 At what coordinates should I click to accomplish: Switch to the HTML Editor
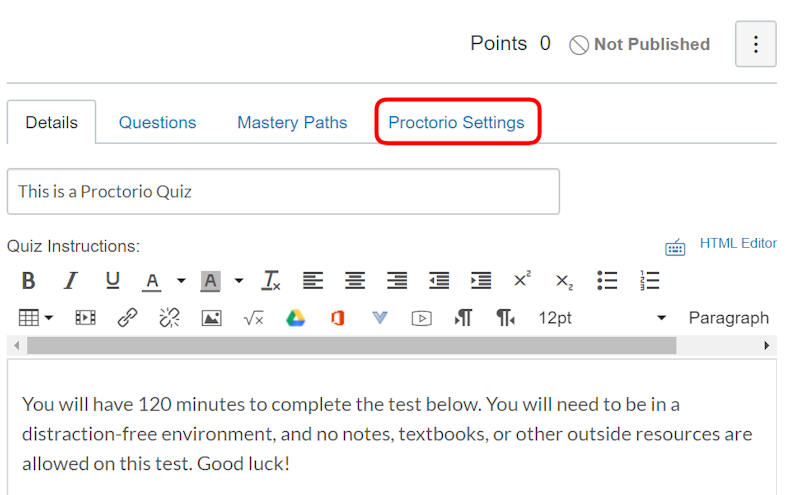738,243
